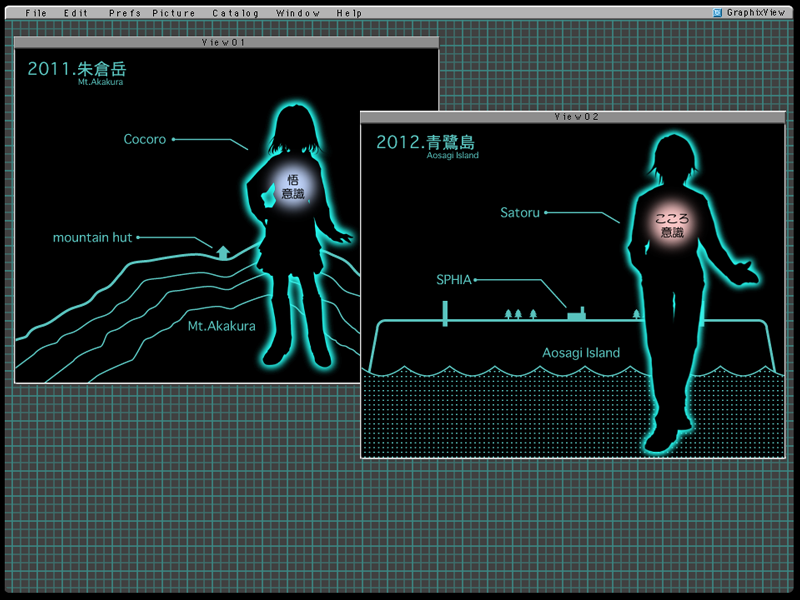Open the Prefs menu
The height and width of the screenshot is (600, 800).
(124, 13)
